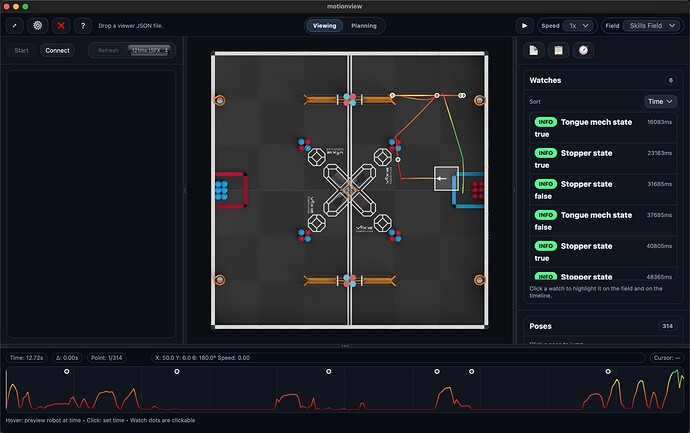
Task: Click the clipboard icon in right panel
Action: click(x=558, y=50)
